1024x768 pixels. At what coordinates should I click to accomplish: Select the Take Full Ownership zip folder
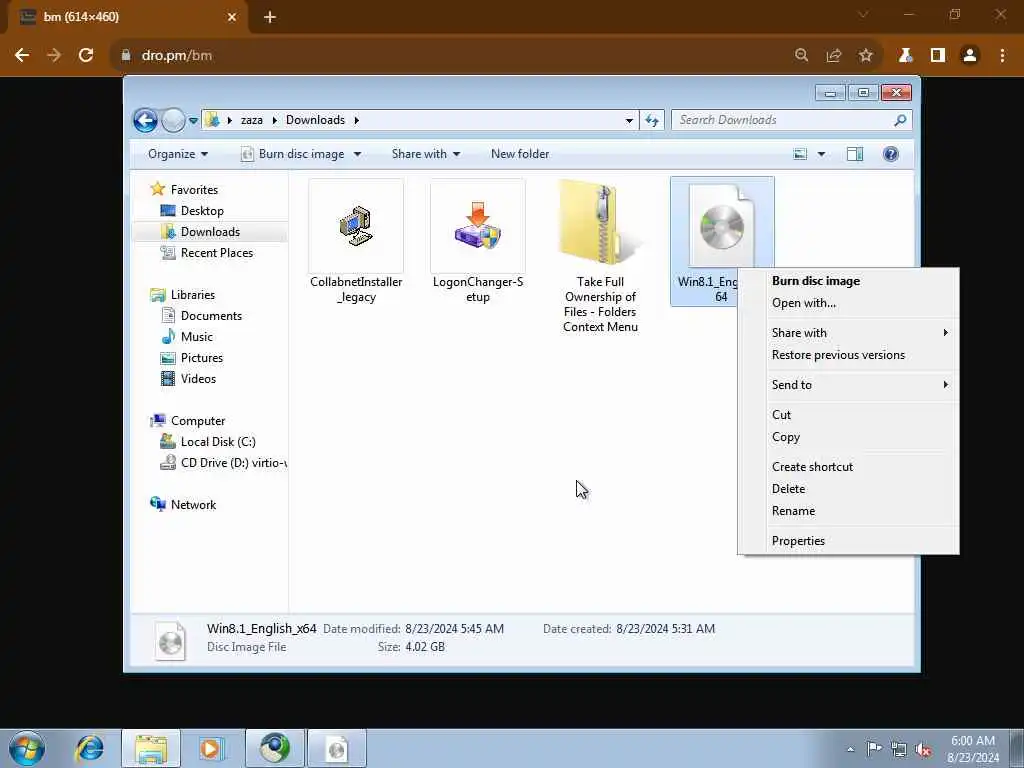600,225
